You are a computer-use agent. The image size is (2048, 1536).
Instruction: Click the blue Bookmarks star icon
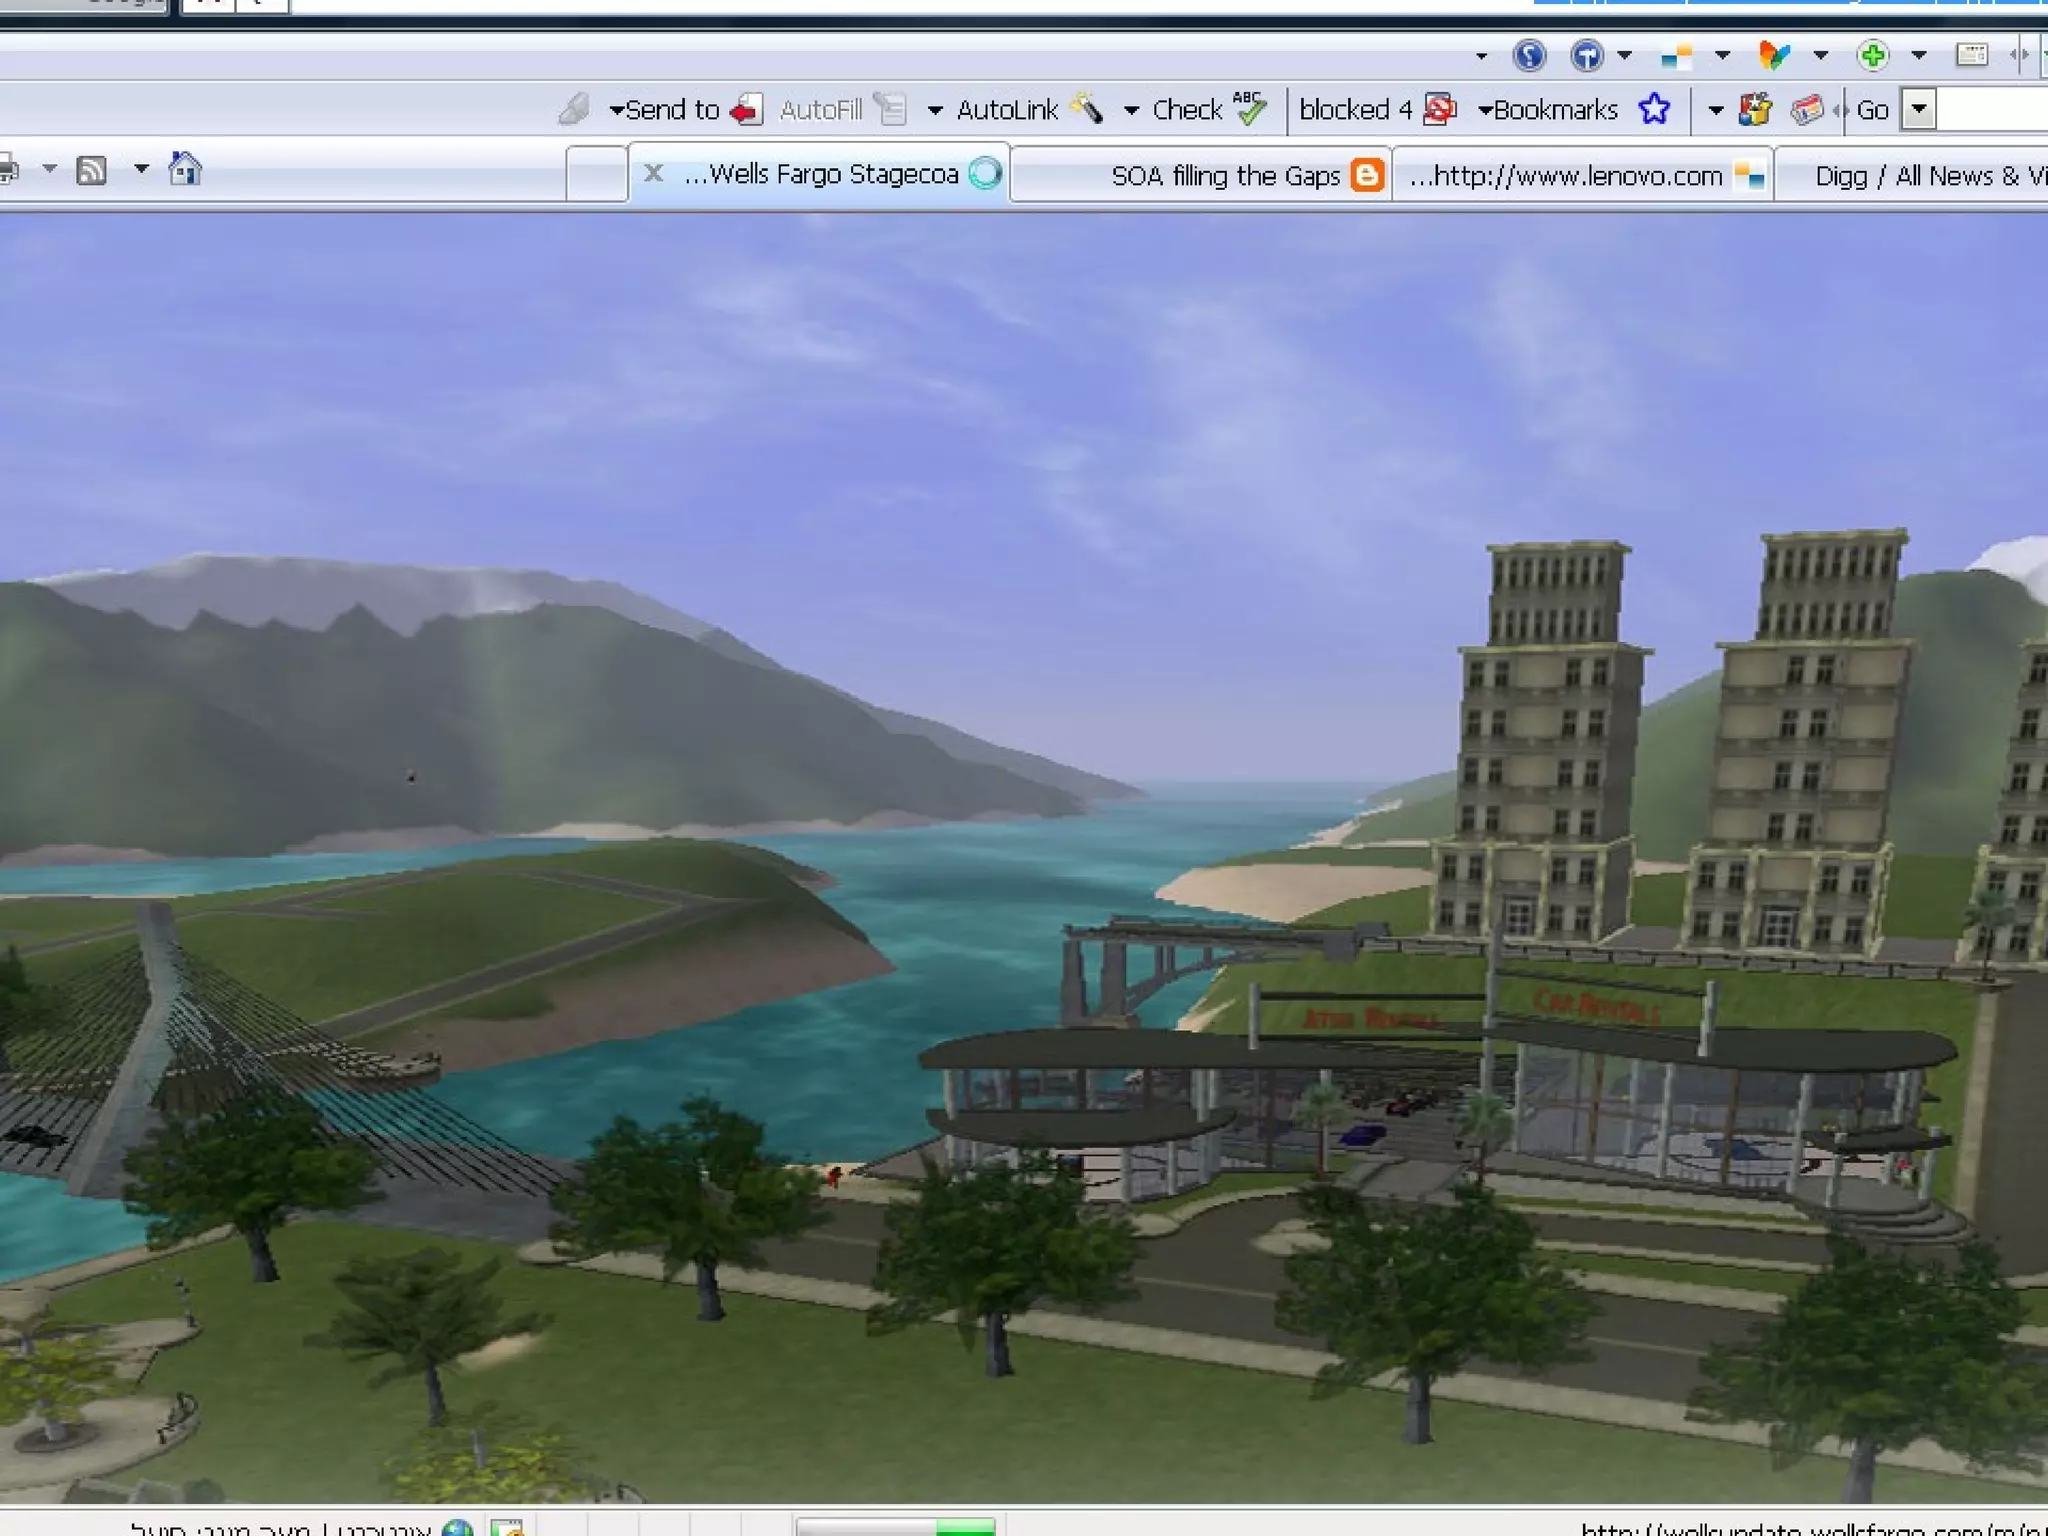tap(1654, 109)
